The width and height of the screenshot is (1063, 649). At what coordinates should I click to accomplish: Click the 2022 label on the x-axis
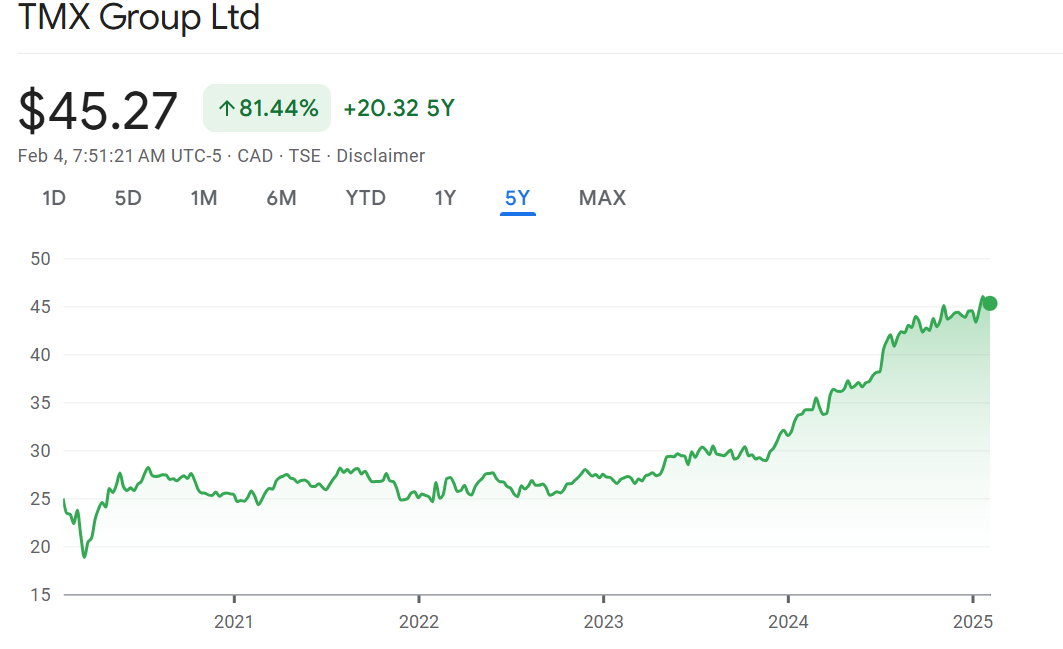pyautogui.click(x=419, y=622)
